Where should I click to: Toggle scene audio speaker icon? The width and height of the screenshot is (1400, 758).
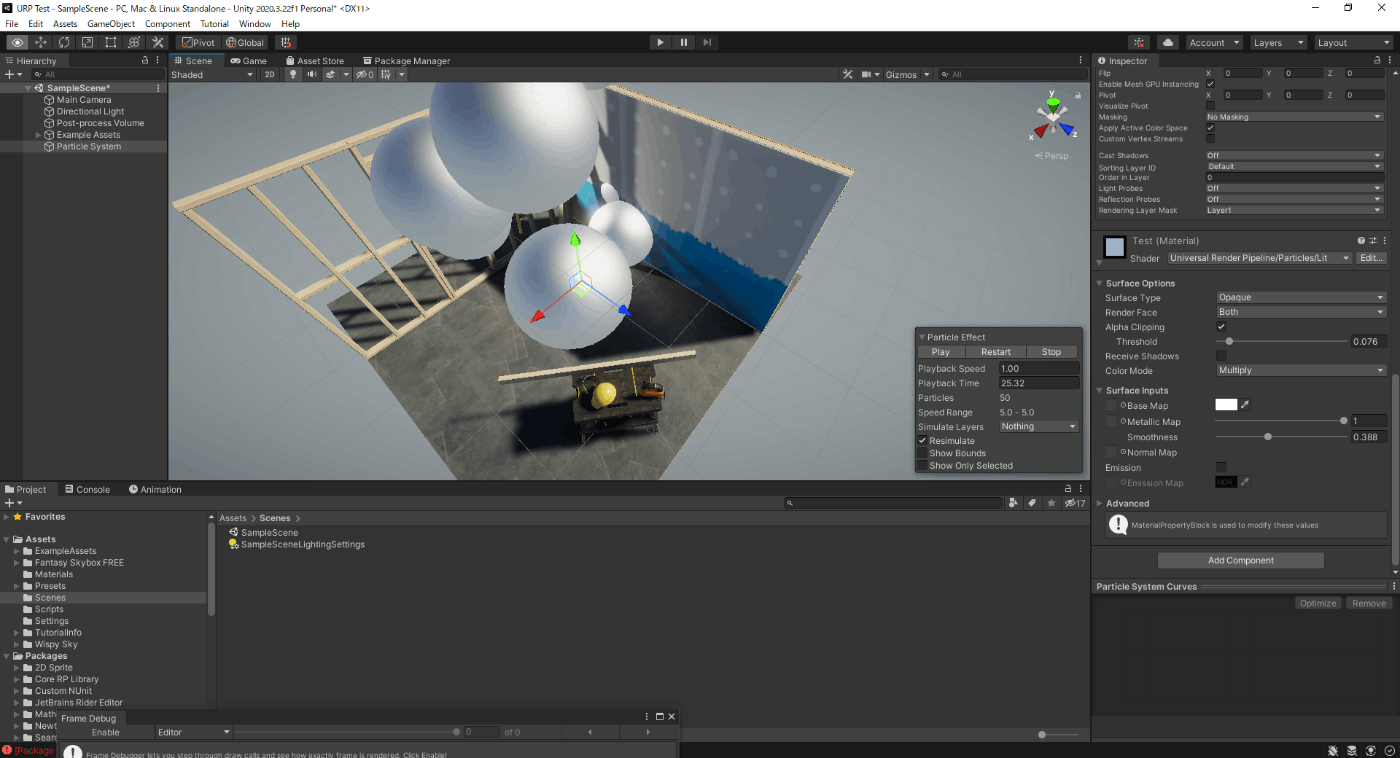(x=312, y=75)
